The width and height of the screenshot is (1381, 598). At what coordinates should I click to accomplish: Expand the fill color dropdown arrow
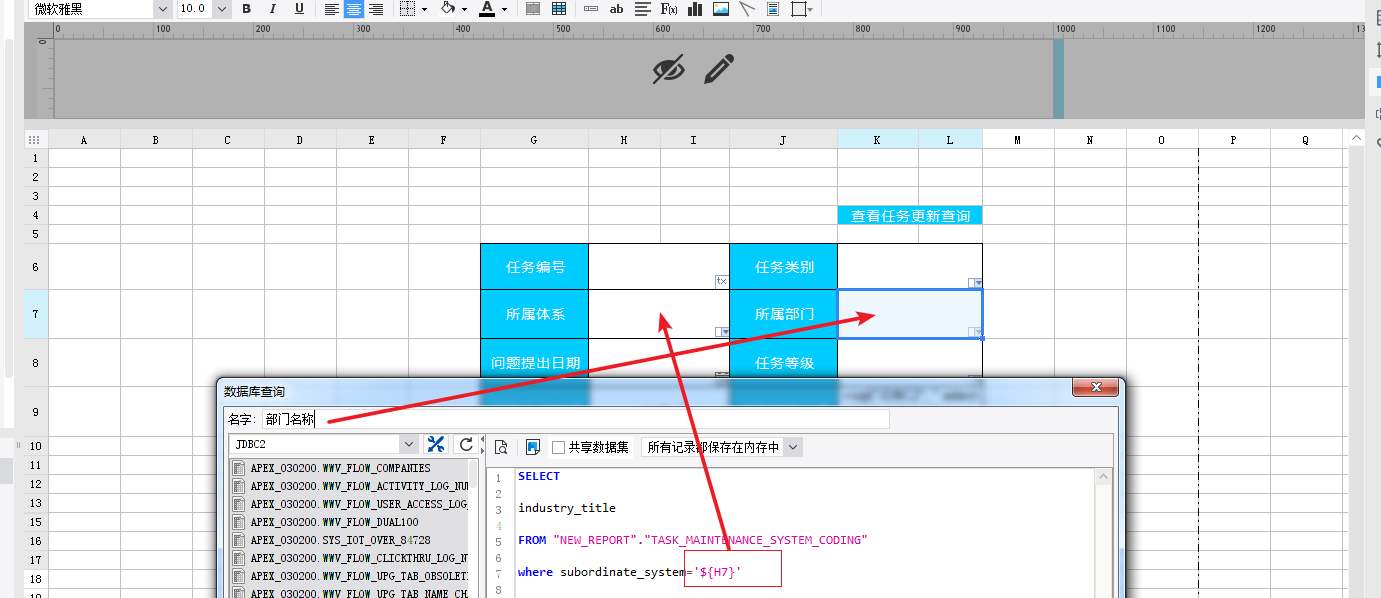pyautogui.click(x=464, y=9)
